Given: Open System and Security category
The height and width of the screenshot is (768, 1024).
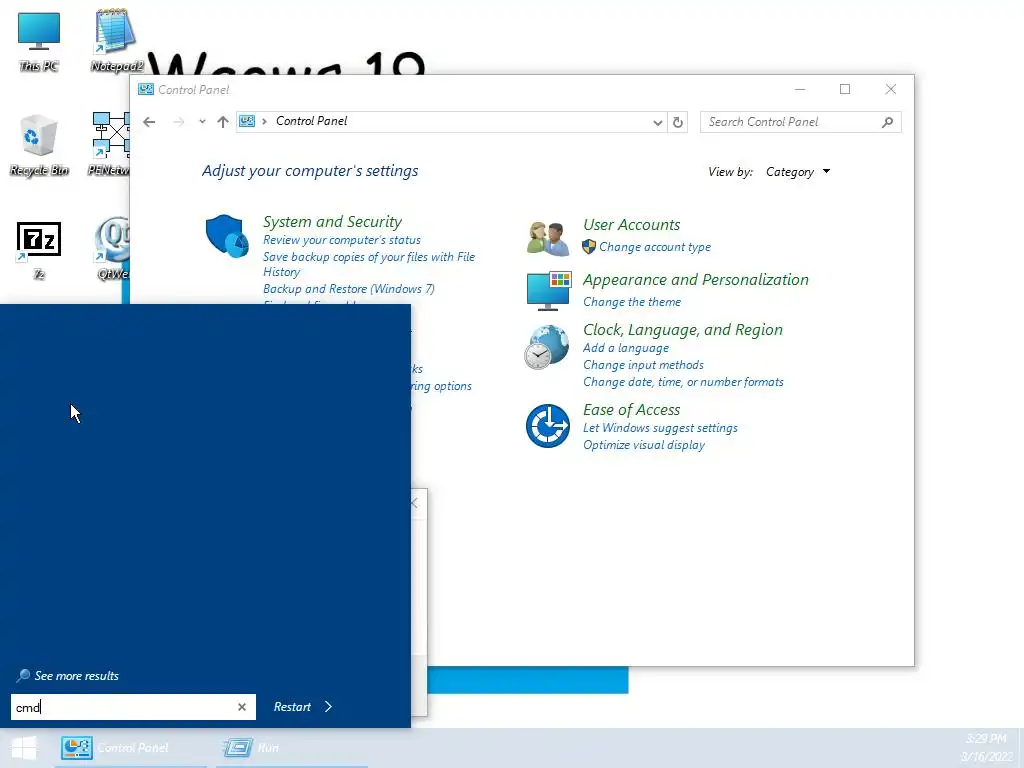Looking at the screenshot, I should [332, 222].
